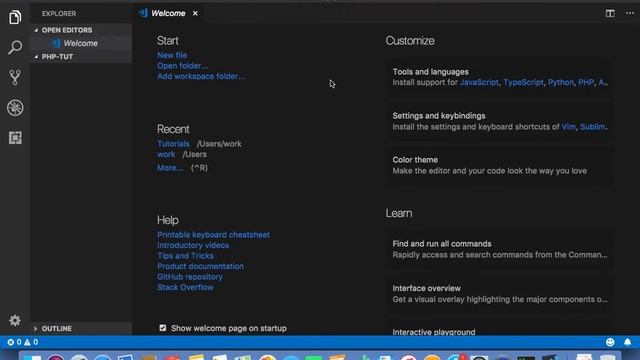Open the recent work folder
Image resolution: width=640 pixels, height=360 pixels.
[166, 154]
